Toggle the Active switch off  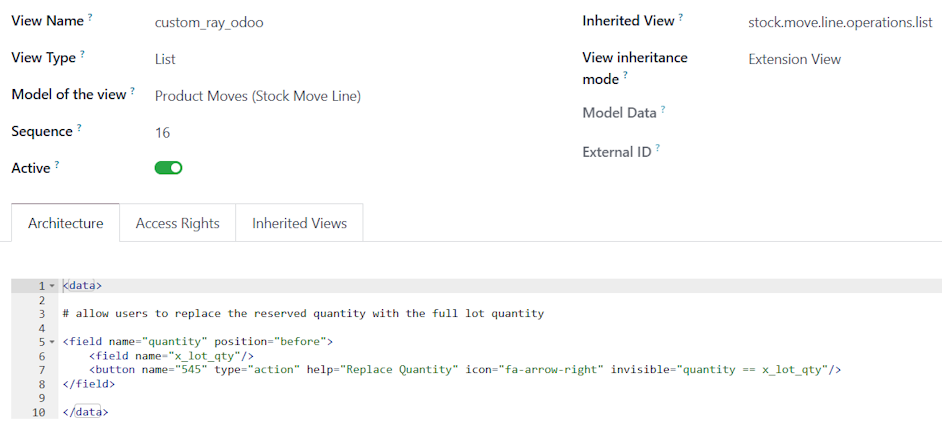[x=168, y=168]
